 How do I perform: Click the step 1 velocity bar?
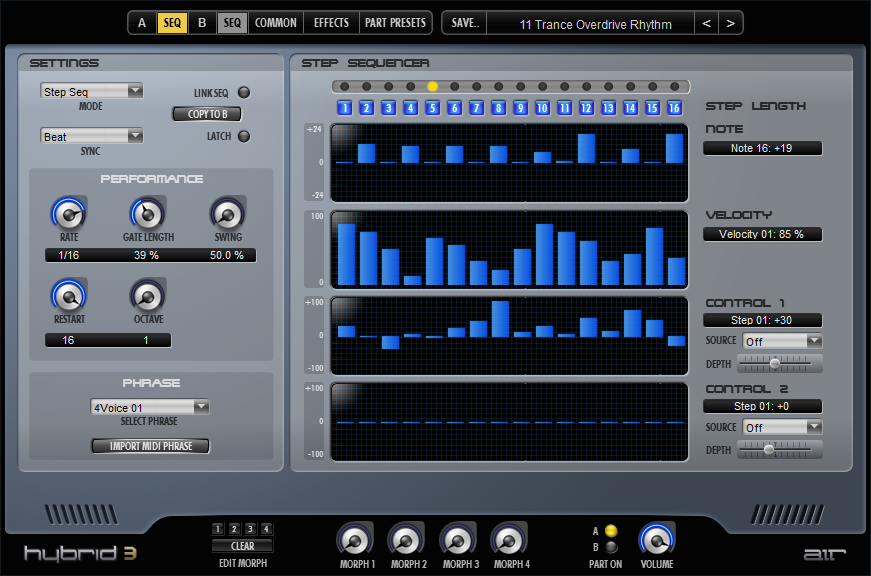(x=346, y=254)
